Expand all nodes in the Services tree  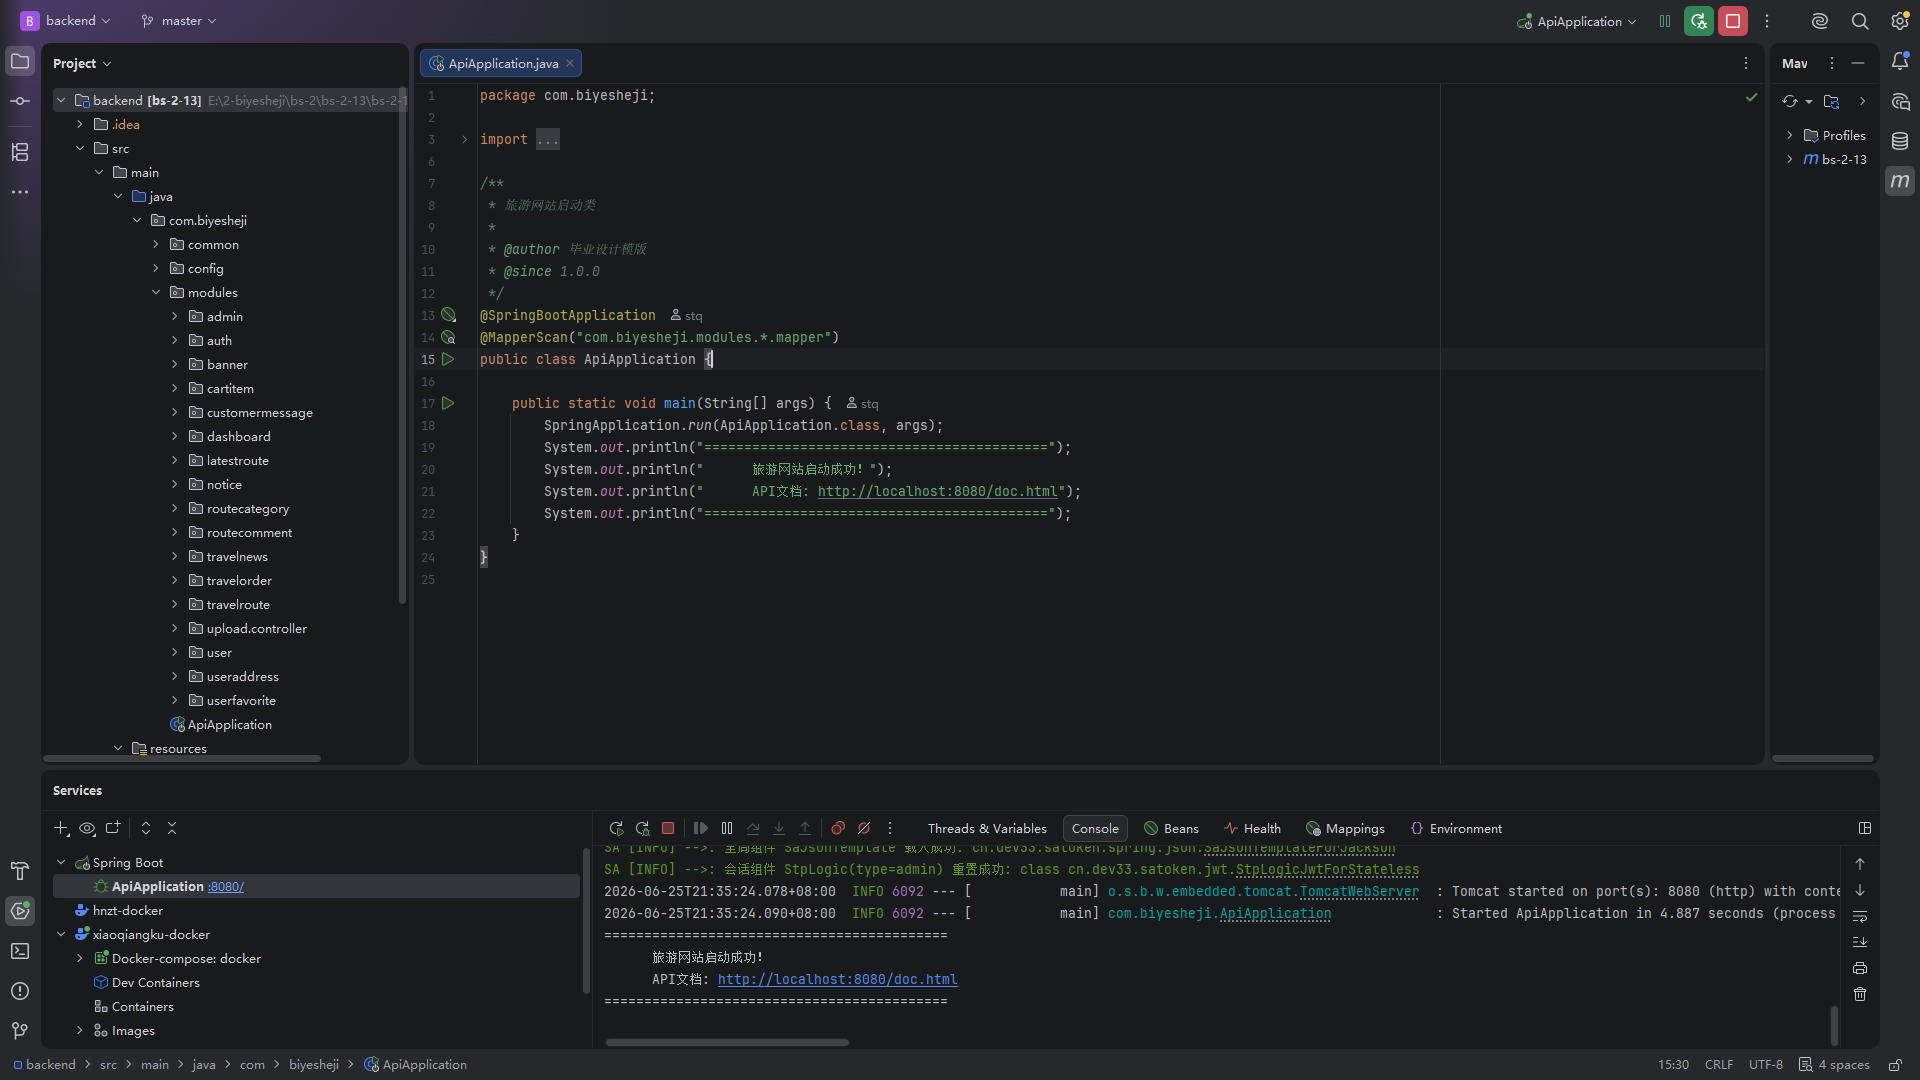tap(146, 828)
